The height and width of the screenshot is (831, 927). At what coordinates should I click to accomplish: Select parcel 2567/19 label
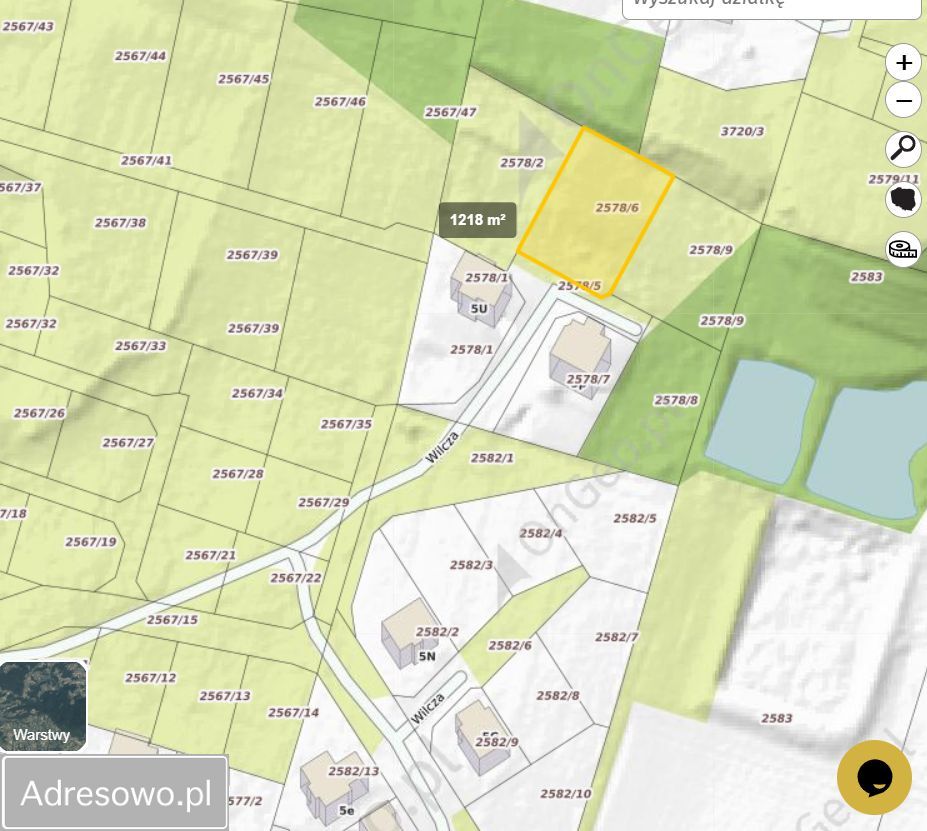click(90, 542)
